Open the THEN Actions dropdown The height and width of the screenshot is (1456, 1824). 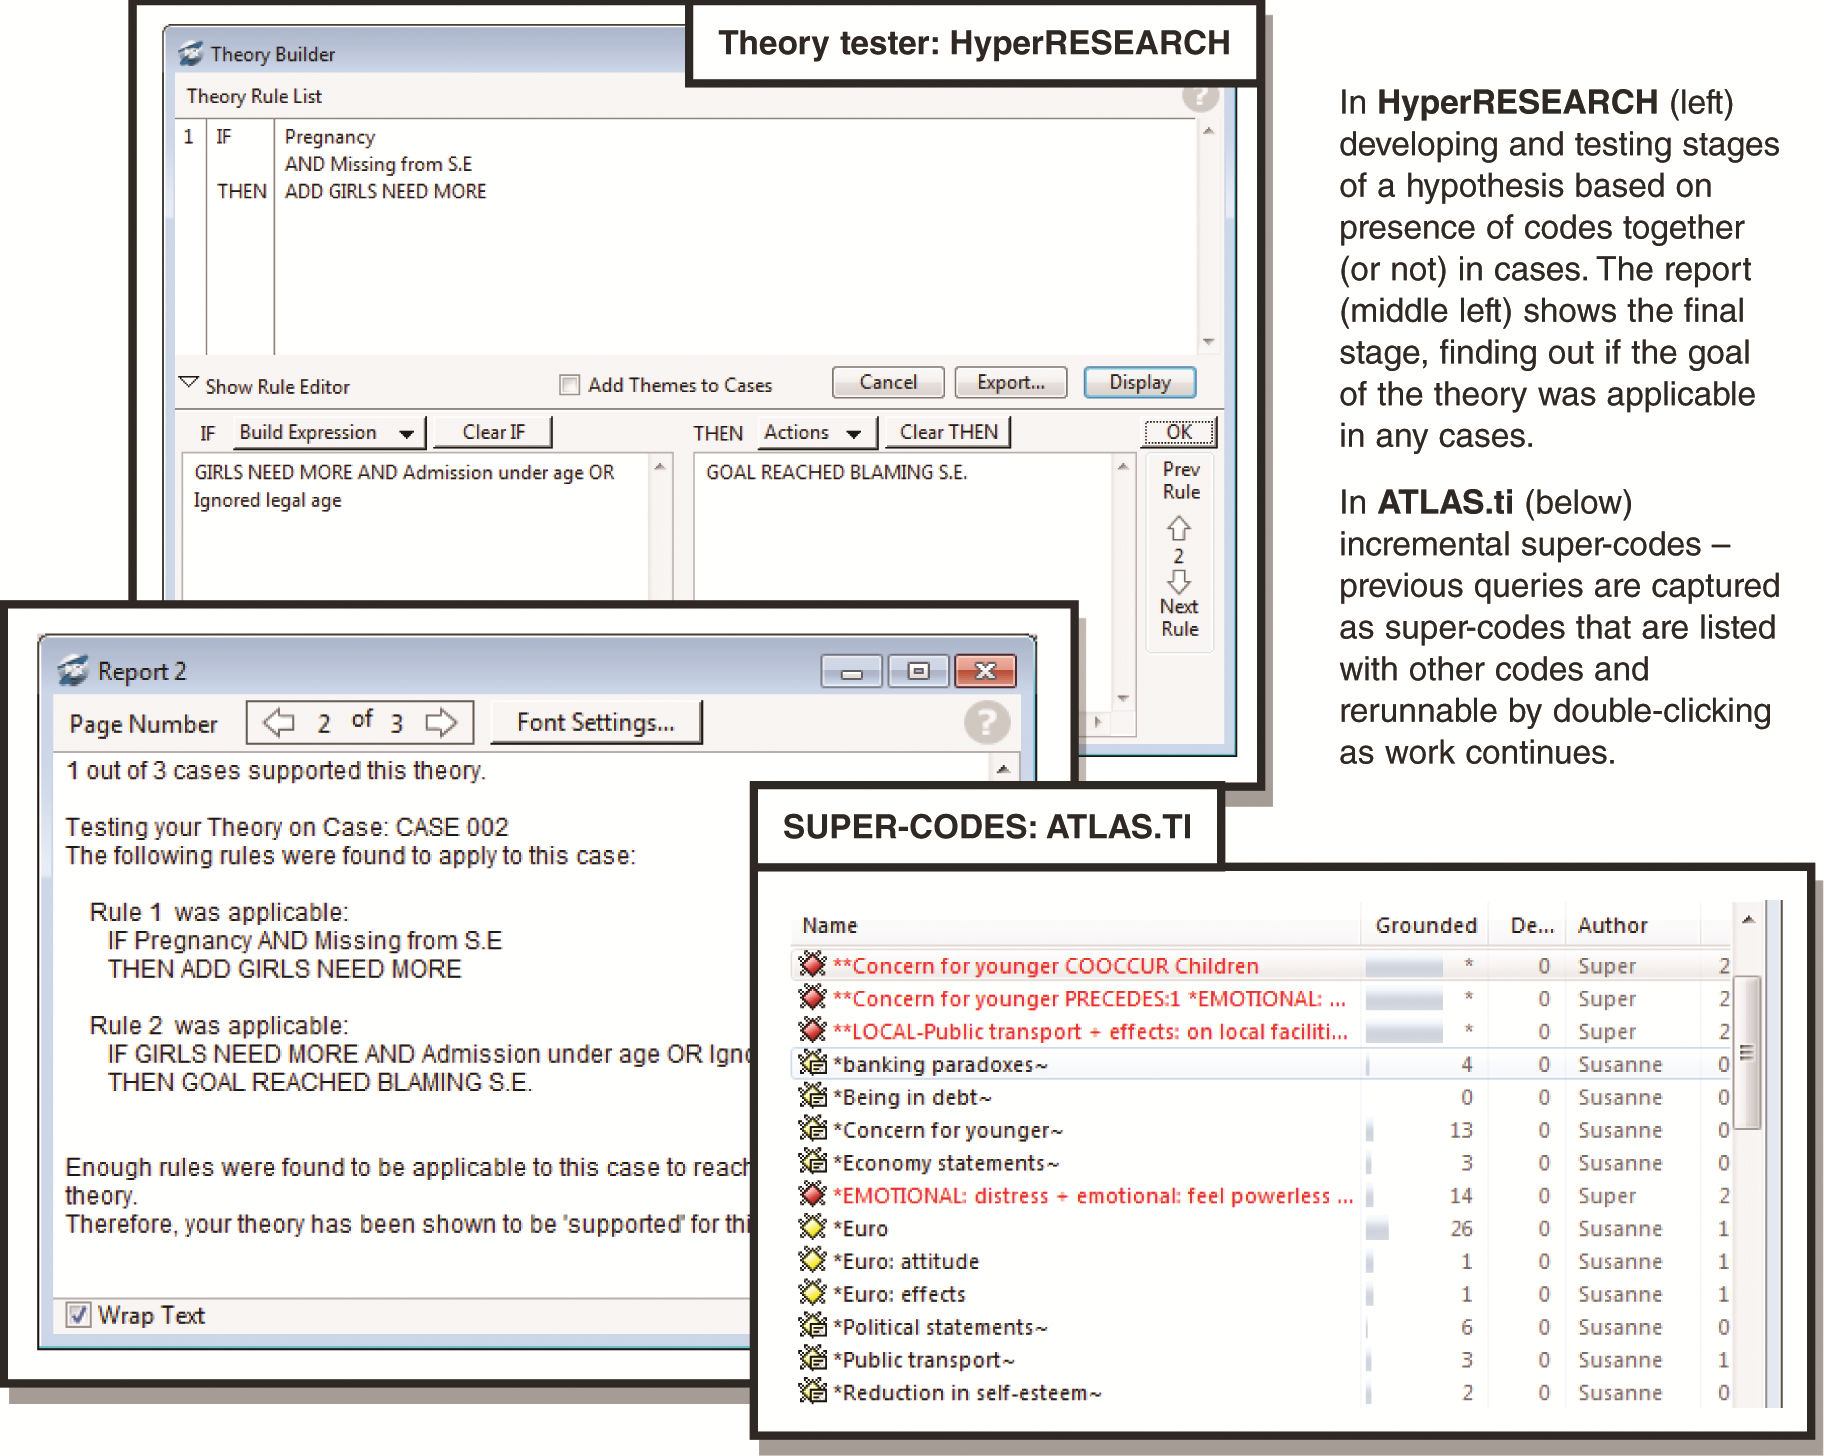[x=817, y=432]
